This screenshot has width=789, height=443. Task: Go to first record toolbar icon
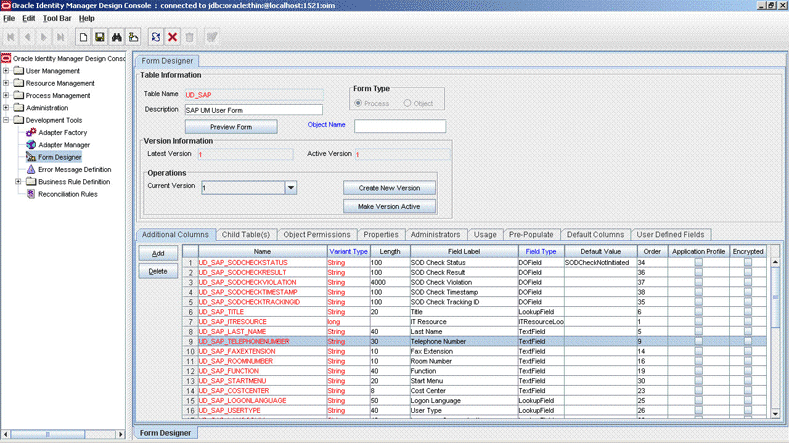point(11,37)
